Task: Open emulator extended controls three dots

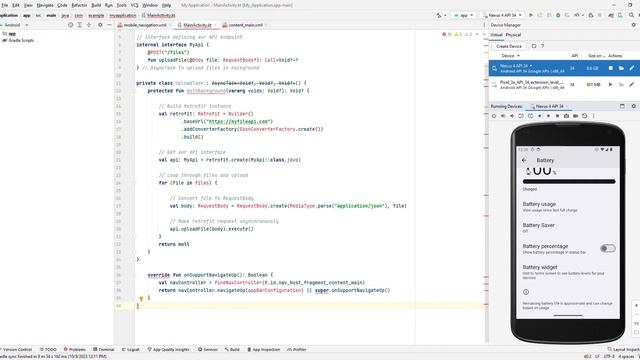Action: pyautogui.click(x=593, y=116)
